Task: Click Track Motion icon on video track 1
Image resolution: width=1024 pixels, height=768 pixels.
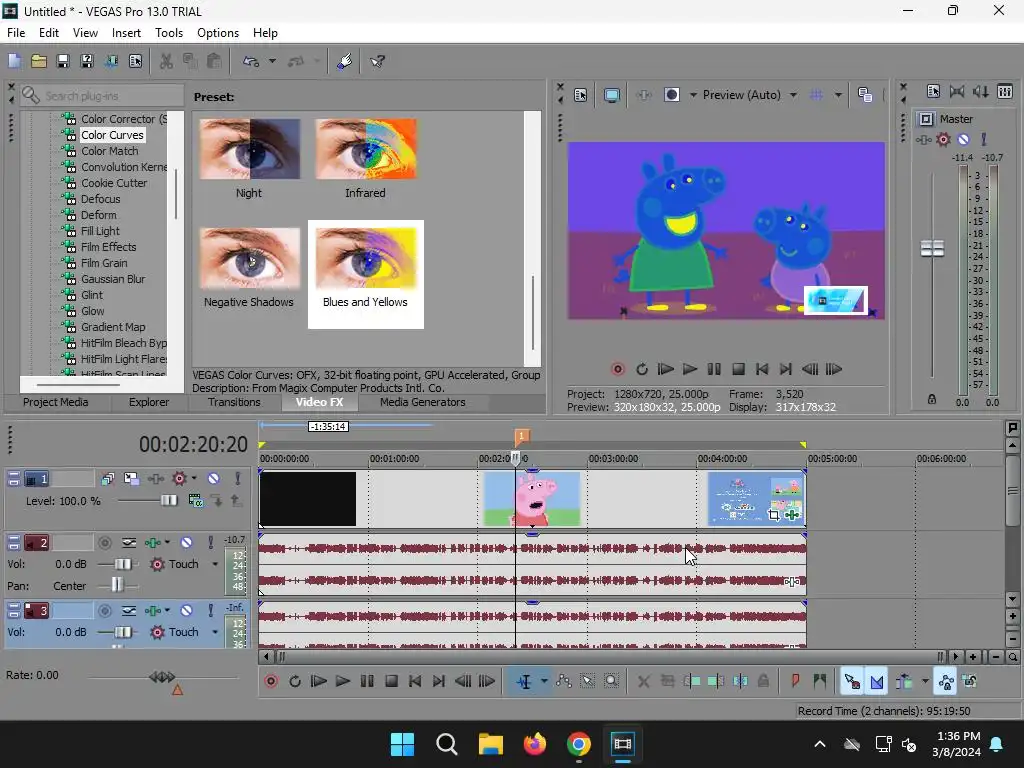Action: [x=131, y=479]
